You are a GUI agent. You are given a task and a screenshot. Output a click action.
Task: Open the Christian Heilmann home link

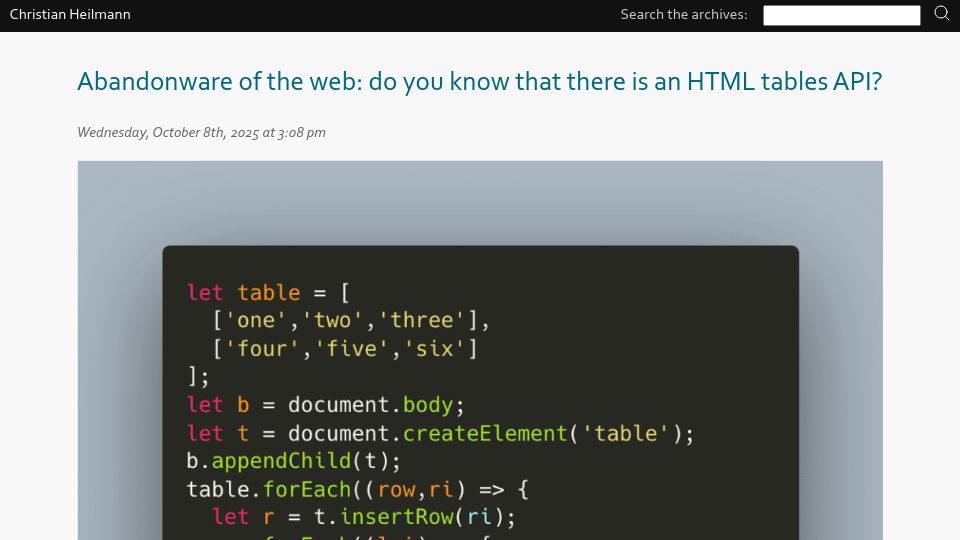[x=70, y=15]
